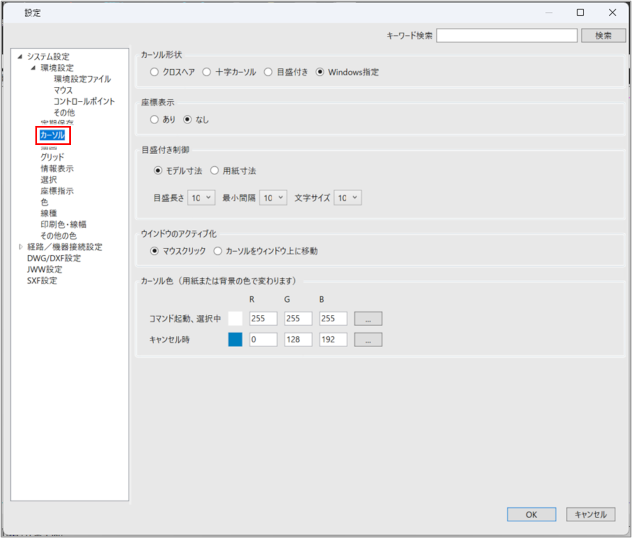The image size is (632, 538).
Task: Select 用紙寸法 radio button
Action: 214,171
